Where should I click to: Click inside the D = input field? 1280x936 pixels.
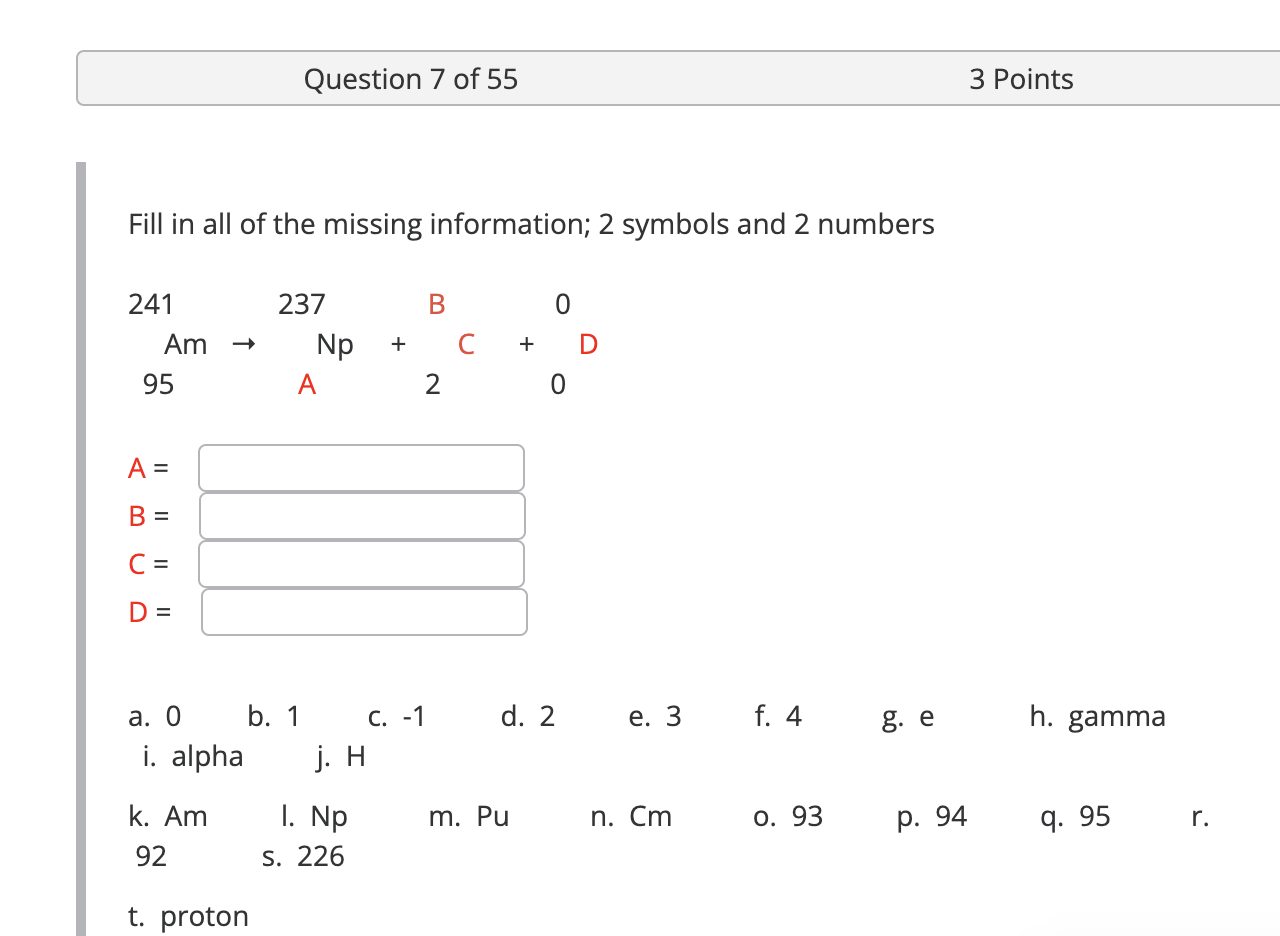tap(364, 611)
